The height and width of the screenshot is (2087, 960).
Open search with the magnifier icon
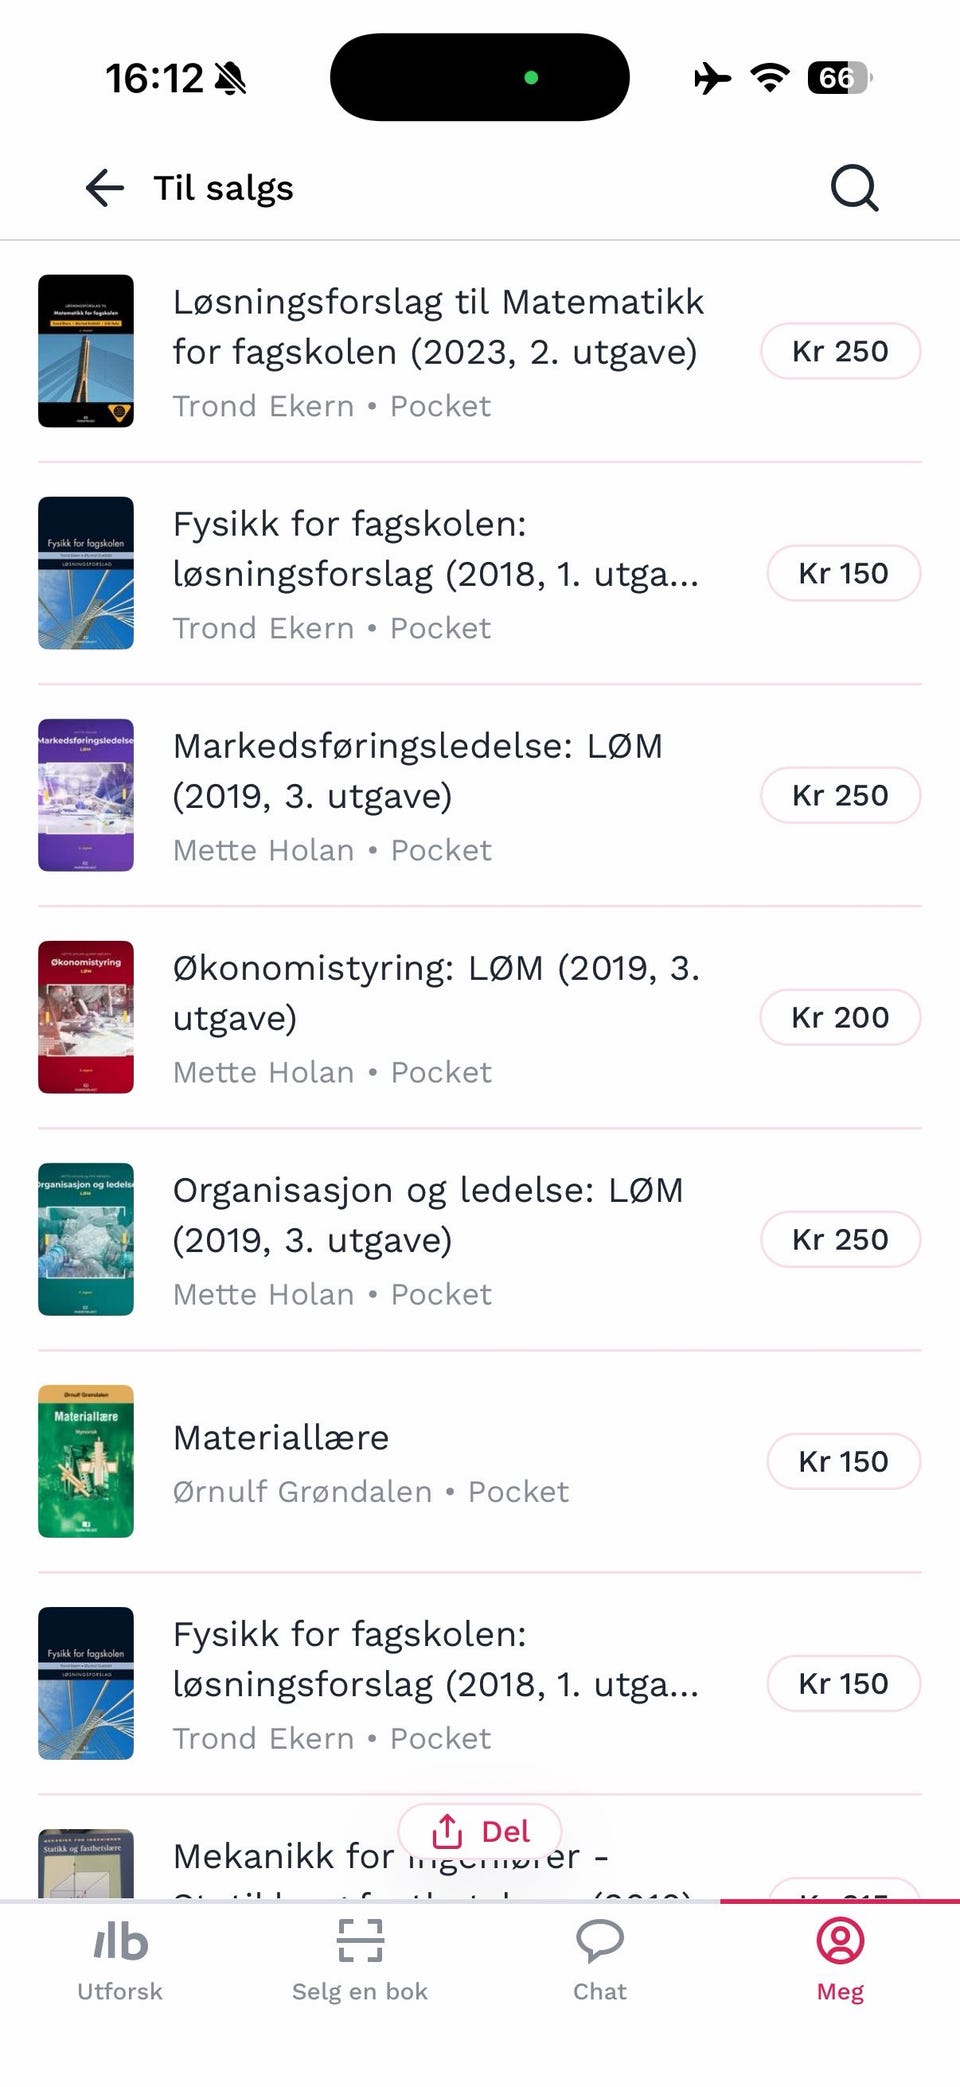854,188
